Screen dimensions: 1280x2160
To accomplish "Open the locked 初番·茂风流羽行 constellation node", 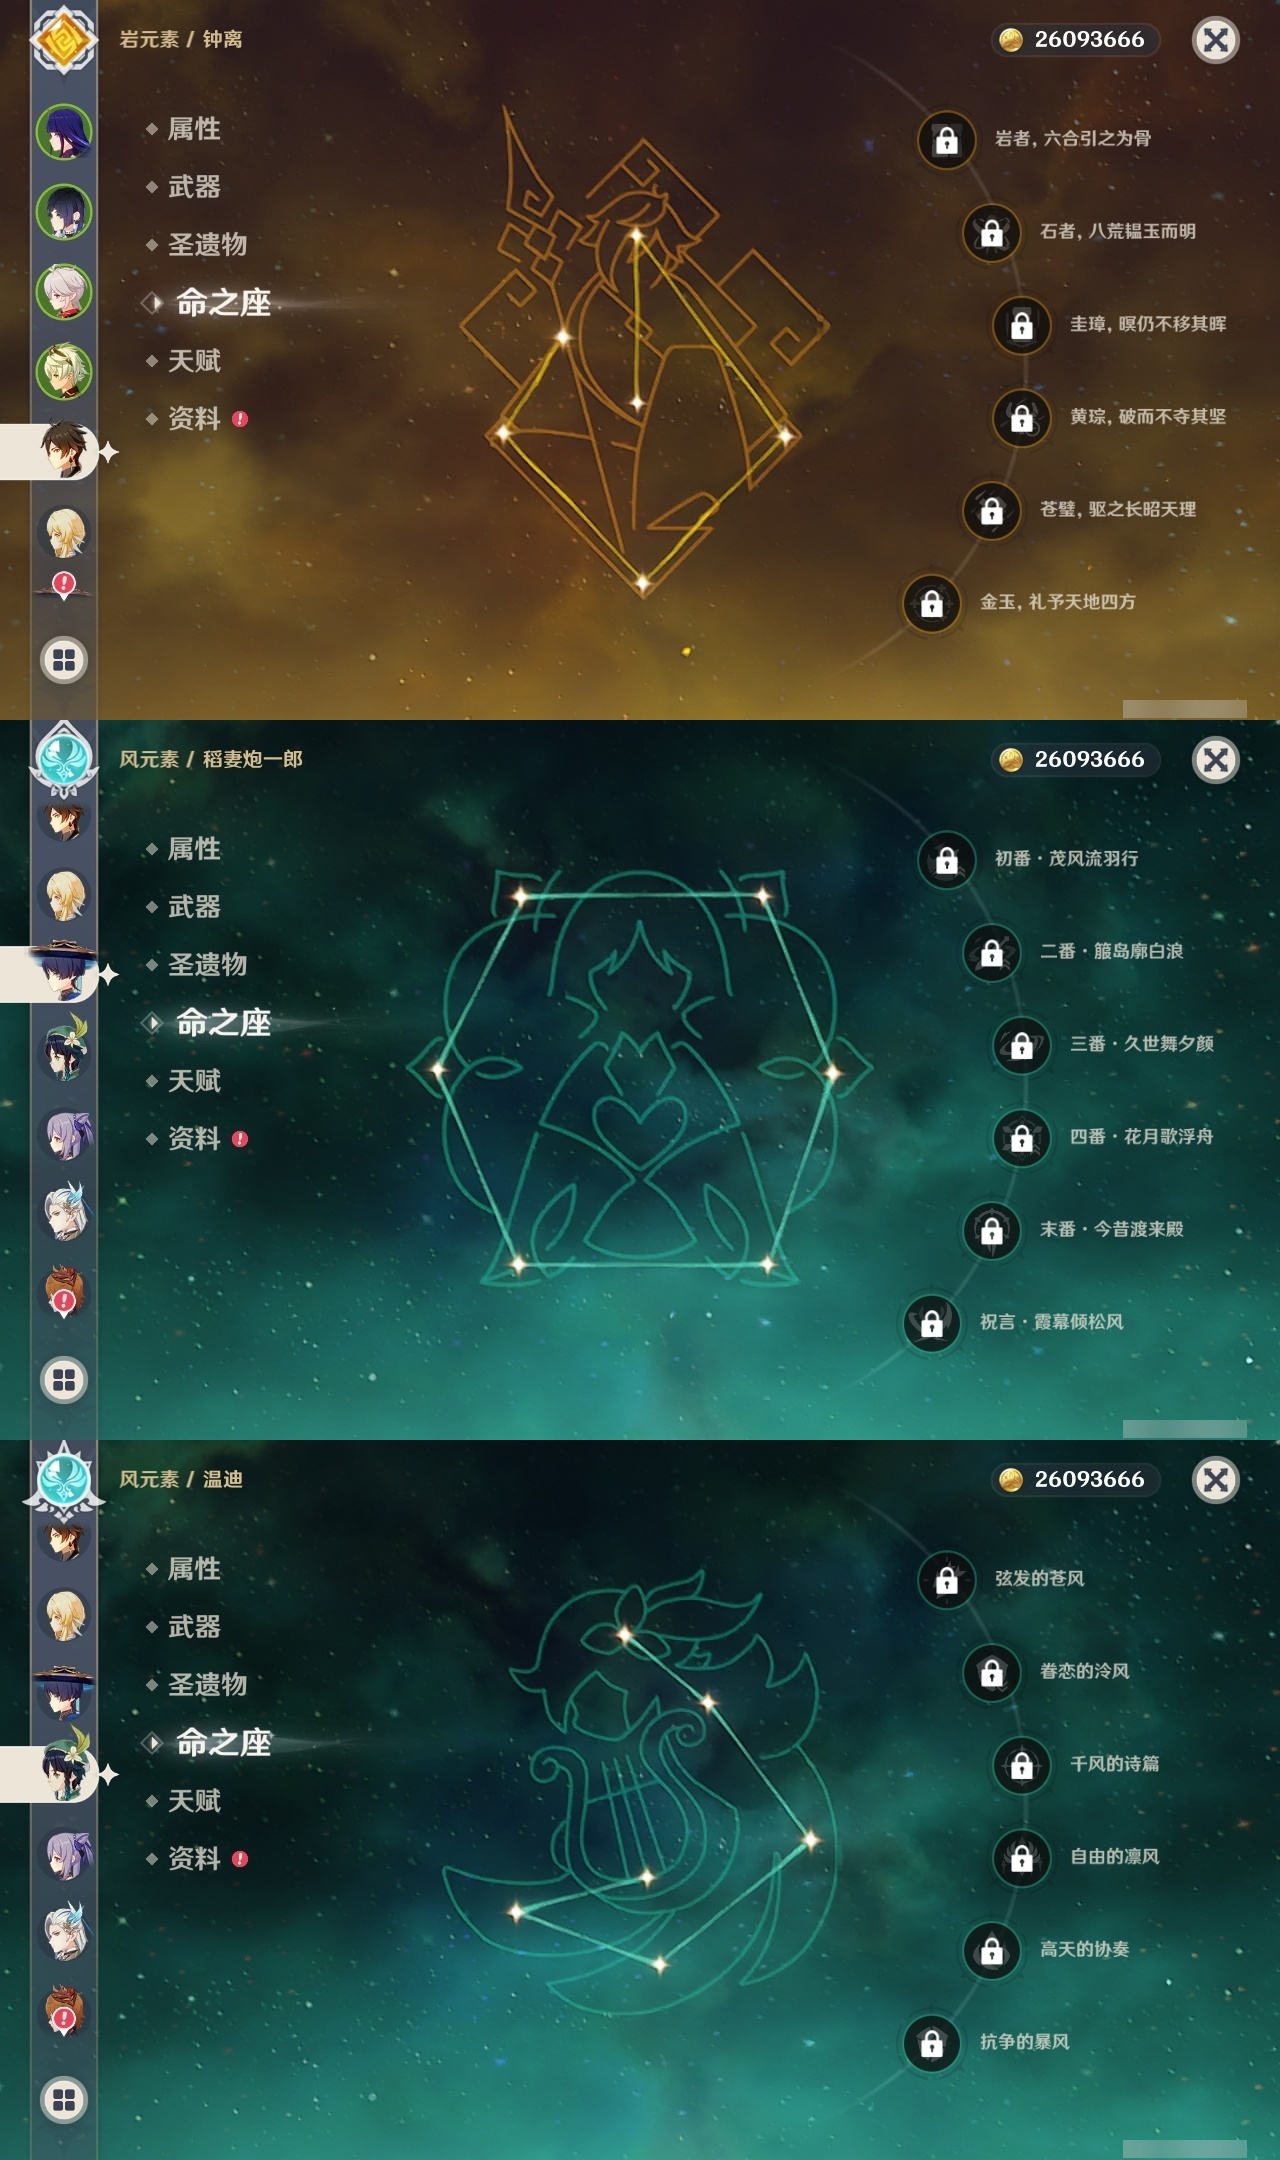I will 947,859.
